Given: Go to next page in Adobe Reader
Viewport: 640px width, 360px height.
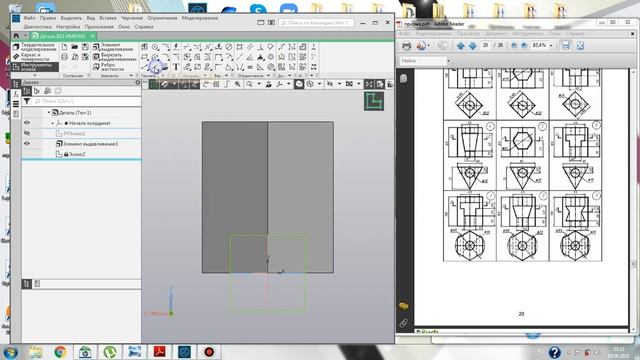Looking at the screenshot, I should pyautogui.click(x=472, y=46).
